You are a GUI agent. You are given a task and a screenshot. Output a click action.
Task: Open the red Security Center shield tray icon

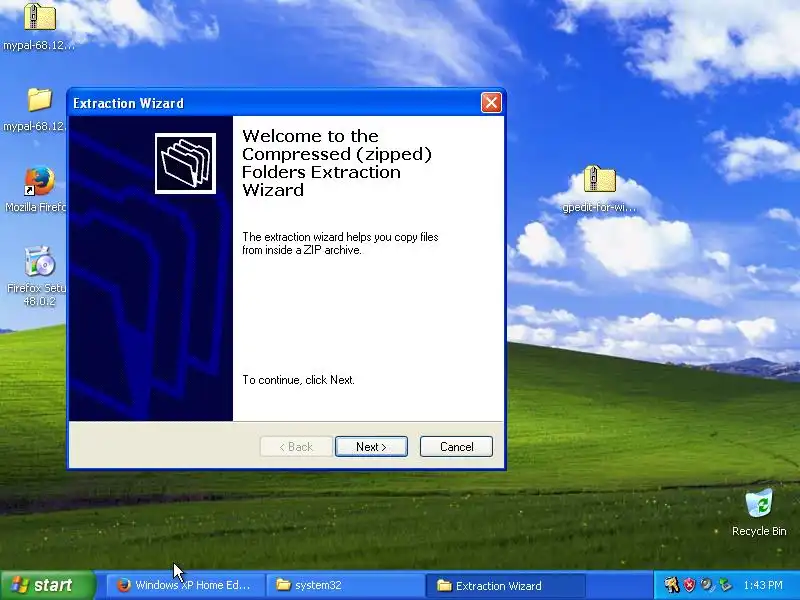point(689,585)
